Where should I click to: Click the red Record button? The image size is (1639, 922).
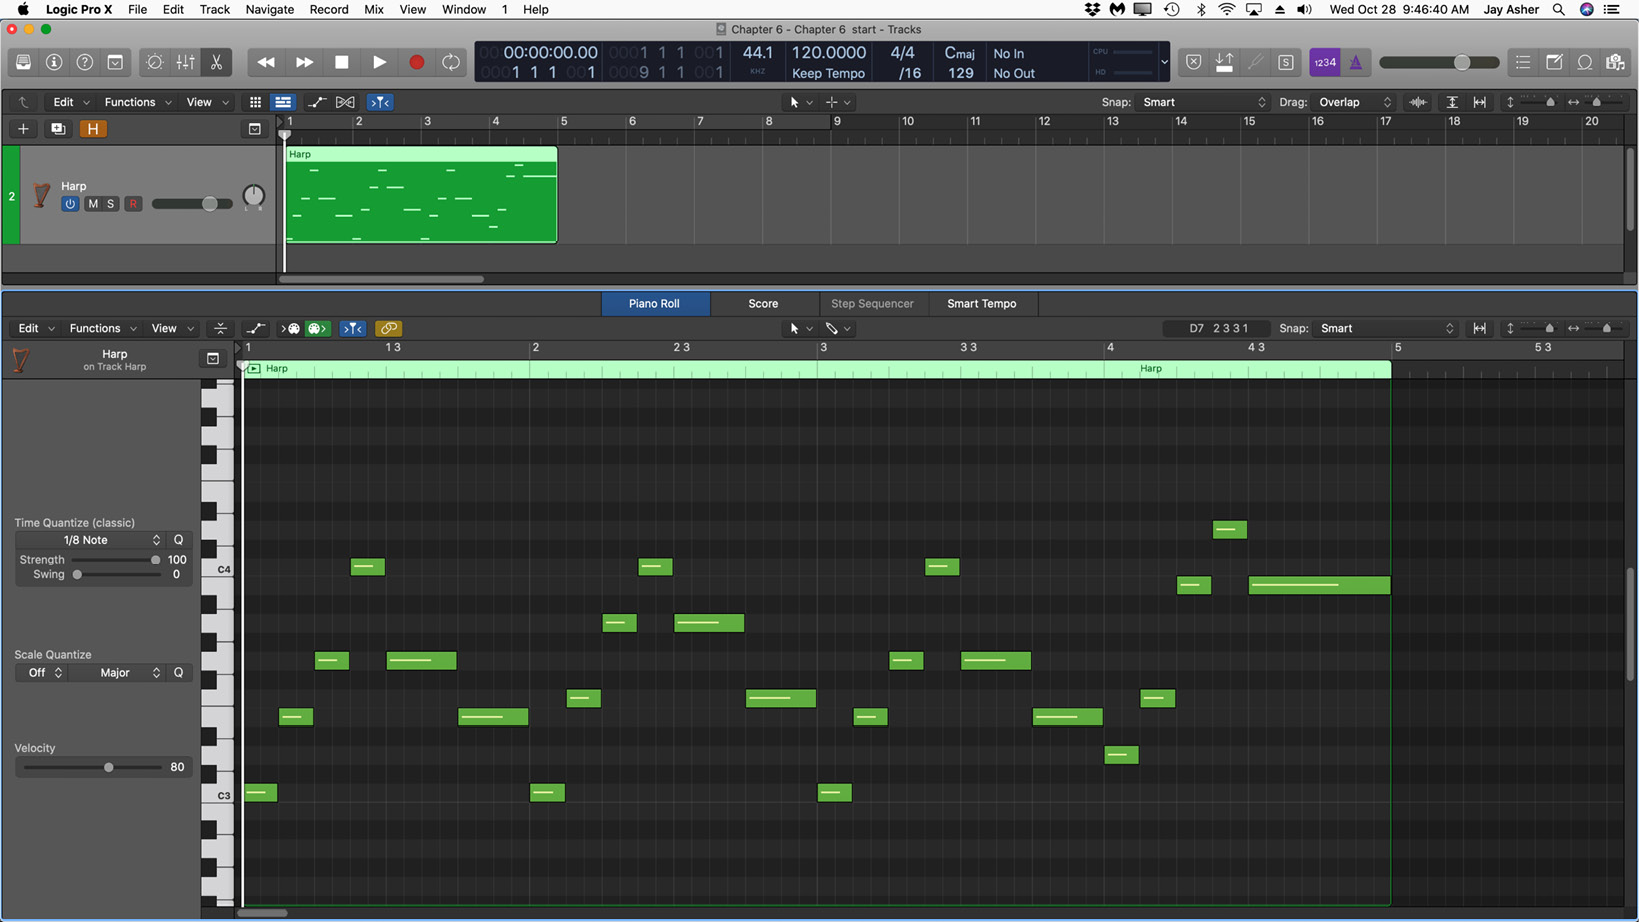pos(417,62)
